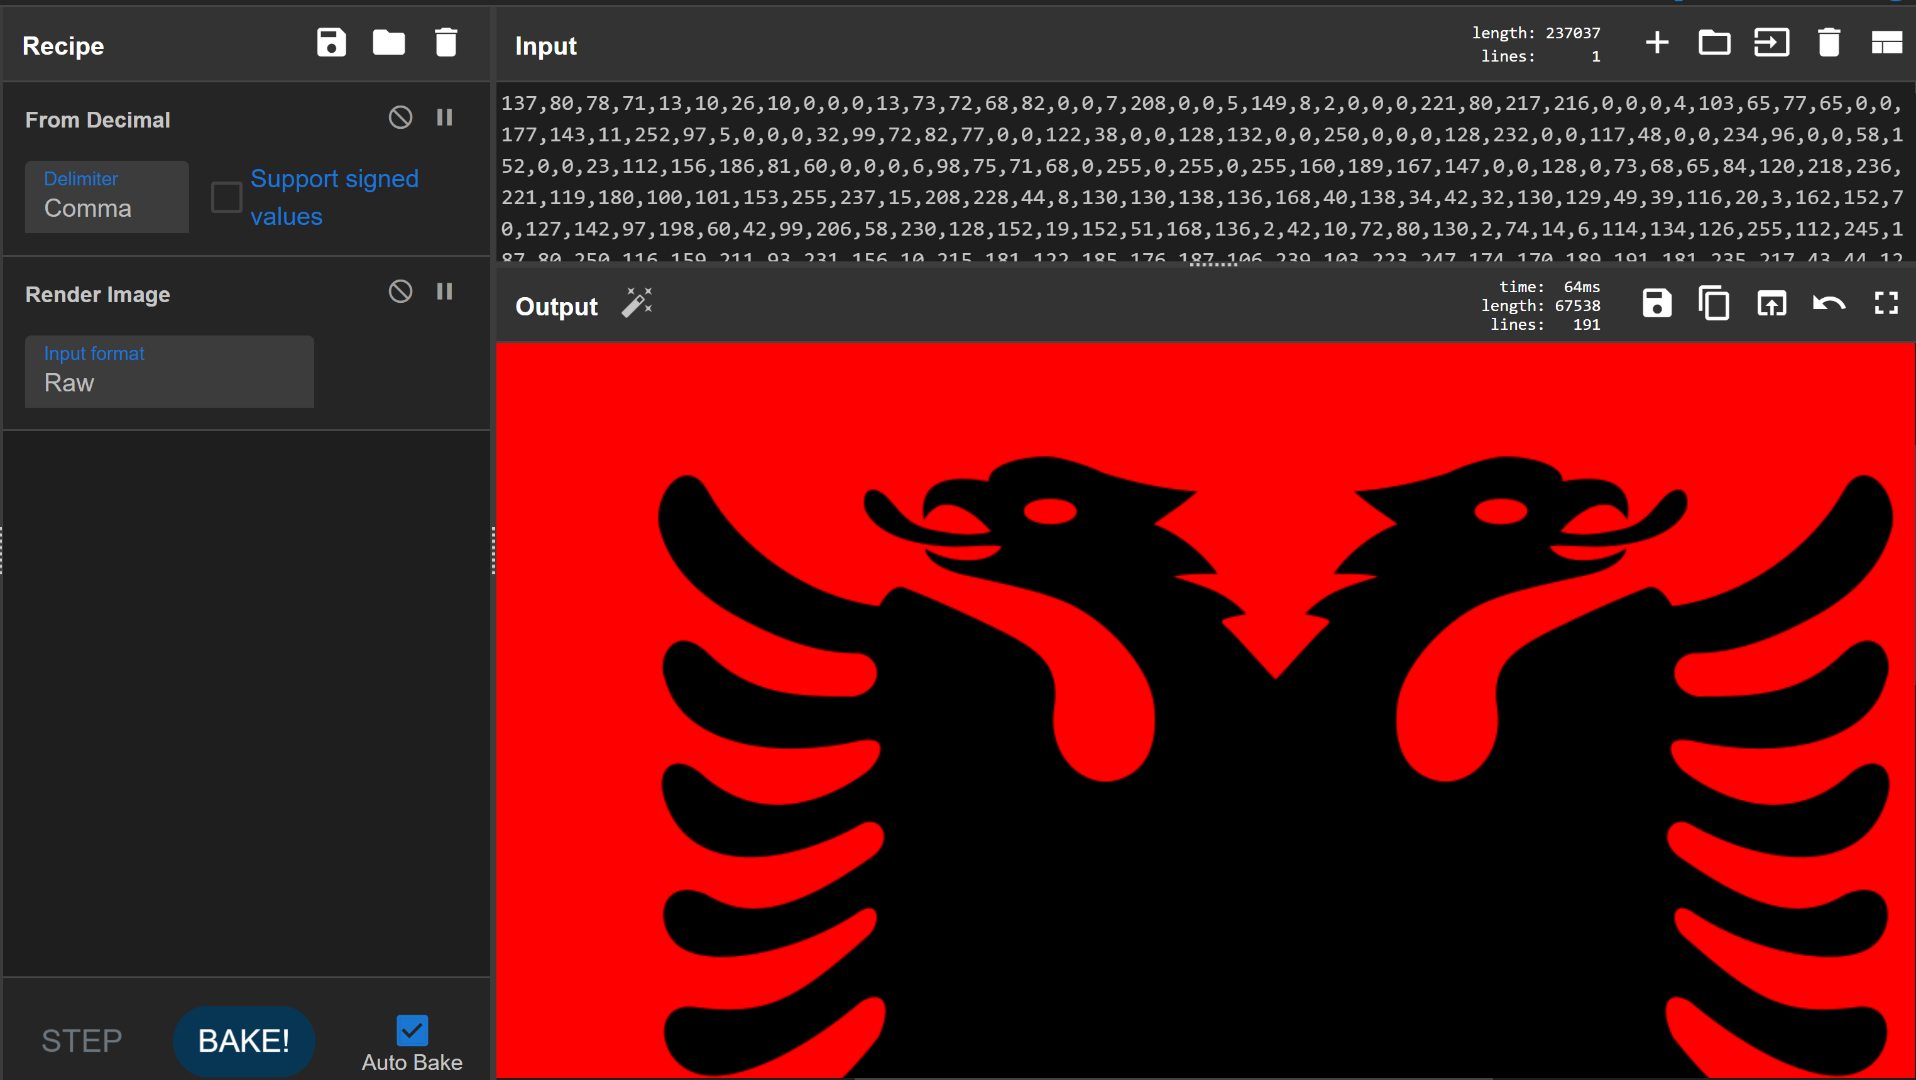This screenshot has height=1080, width=1916.
Task: Disable the Render Image operation
Action: [400, 291]
